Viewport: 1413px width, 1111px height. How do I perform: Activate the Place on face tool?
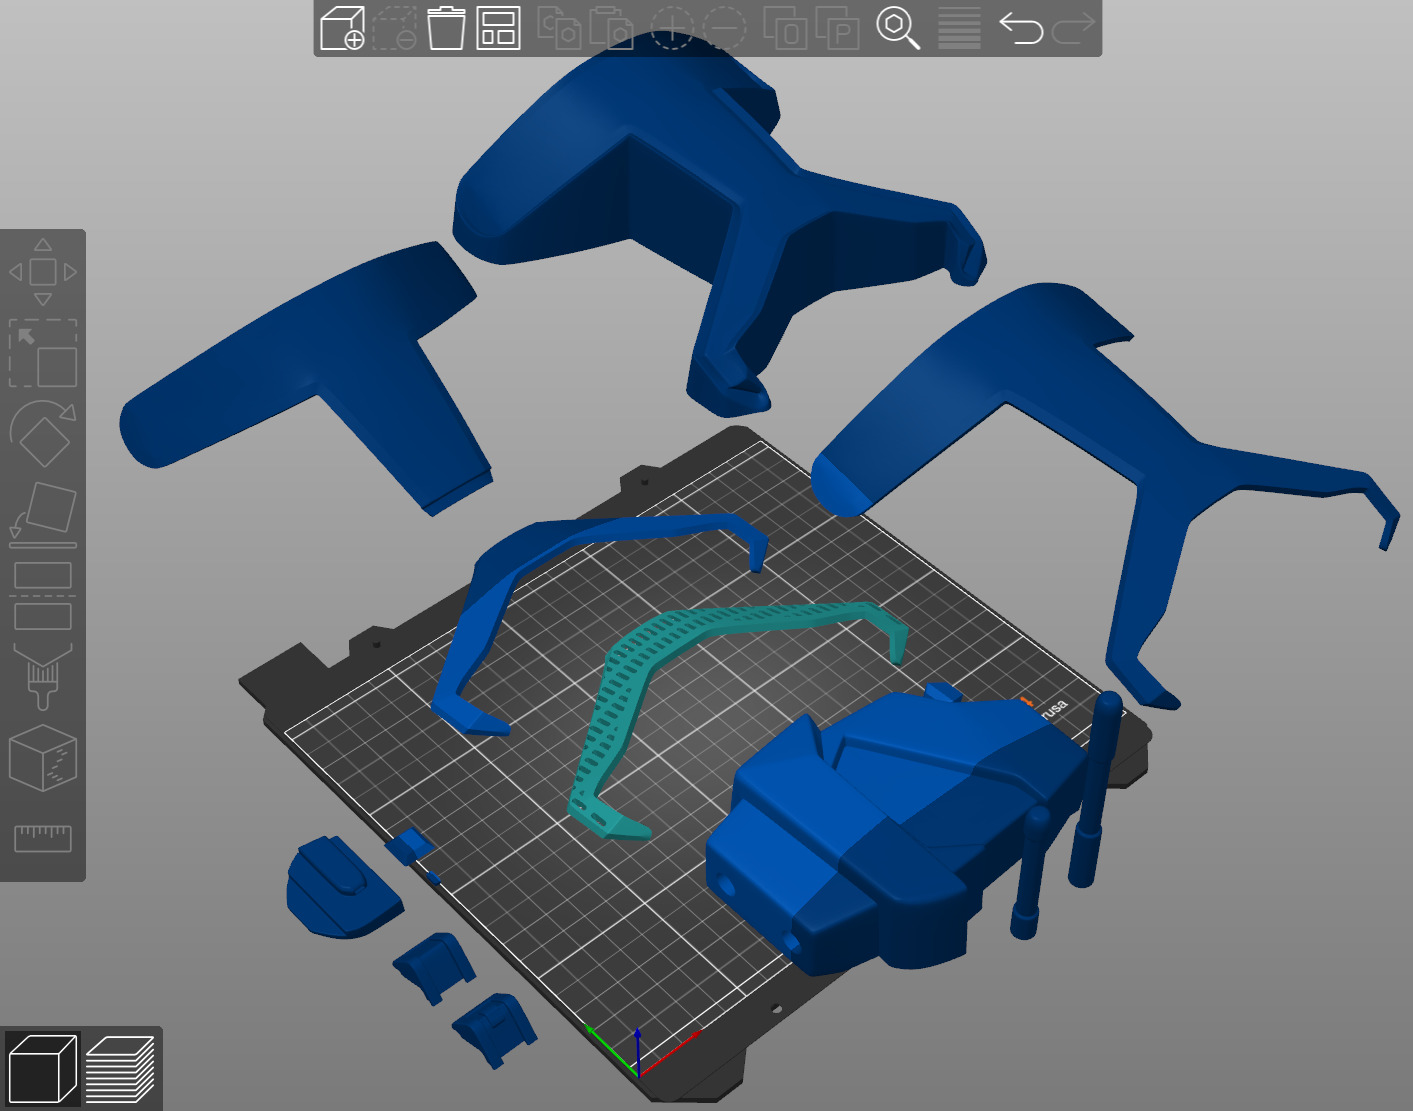pos(43,515)
